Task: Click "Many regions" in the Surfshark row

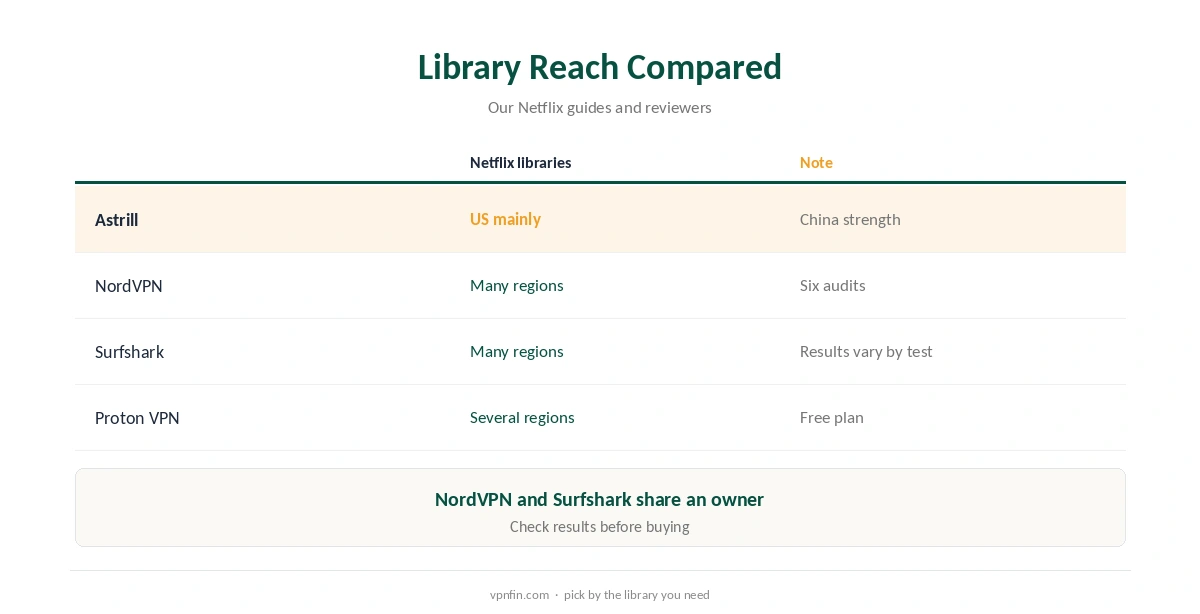Action: tap(517, 351)
